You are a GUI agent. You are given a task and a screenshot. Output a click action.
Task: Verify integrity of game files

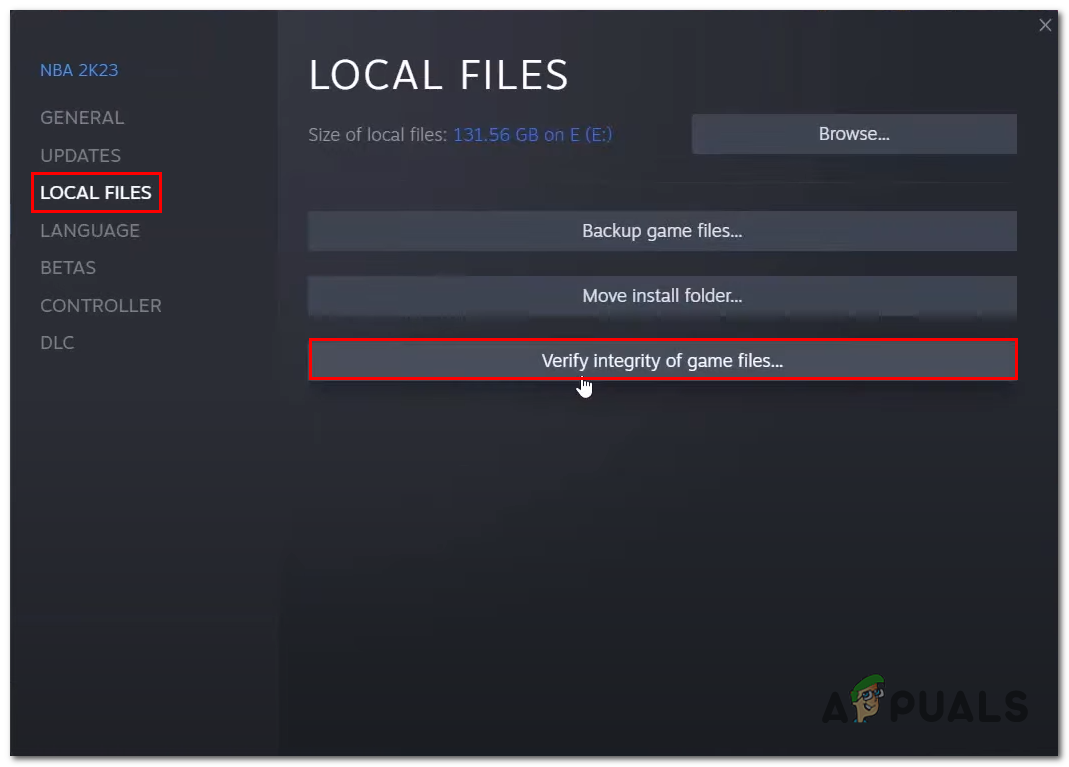[x=662, y=360]
